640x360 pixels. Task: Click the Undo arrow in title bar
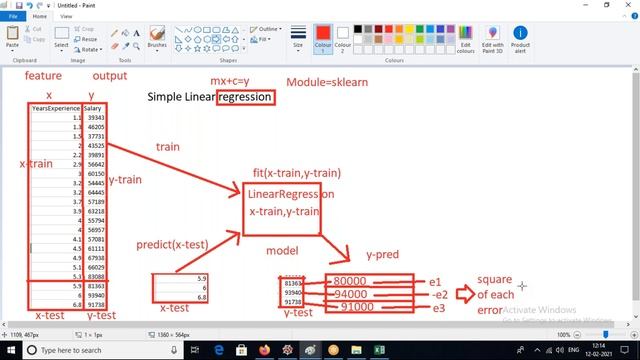pos(29,5)
